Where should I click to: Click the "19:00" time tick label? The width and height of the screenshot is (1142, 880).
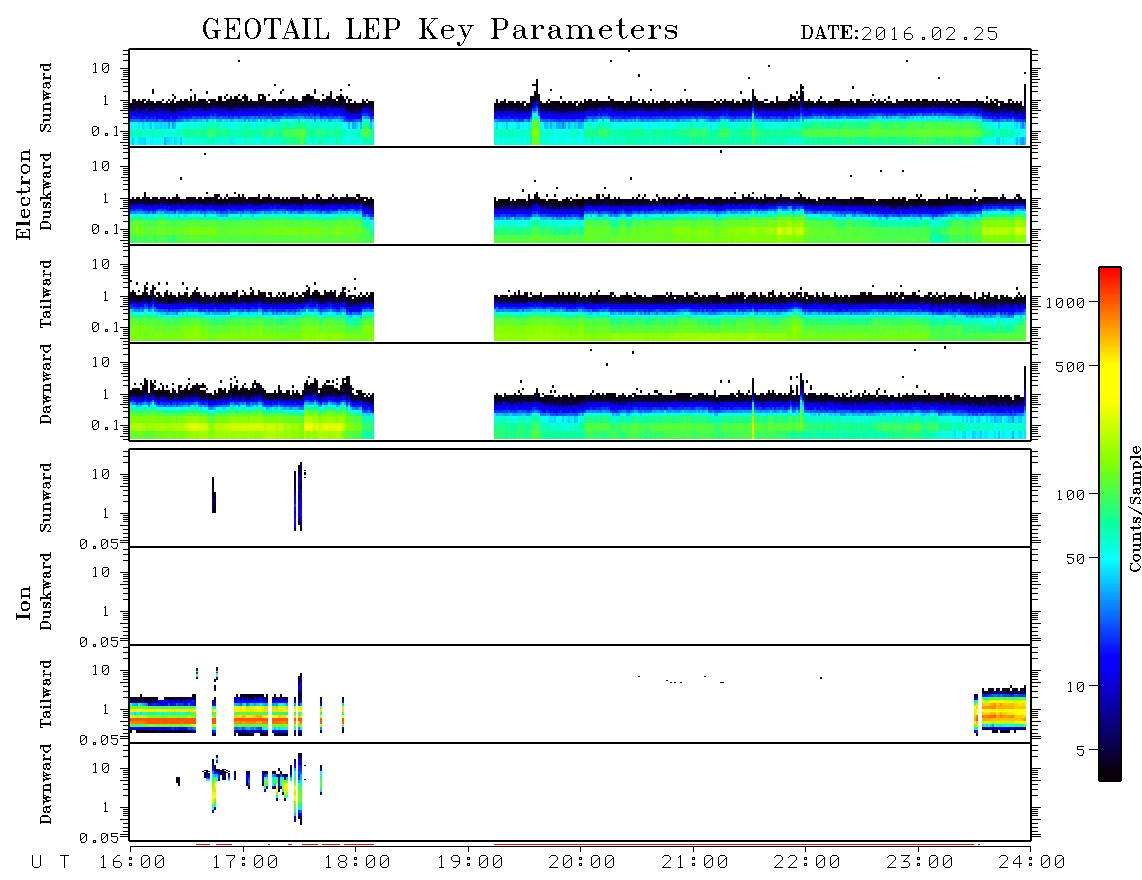pyautogui.click(x=470, y=863)
